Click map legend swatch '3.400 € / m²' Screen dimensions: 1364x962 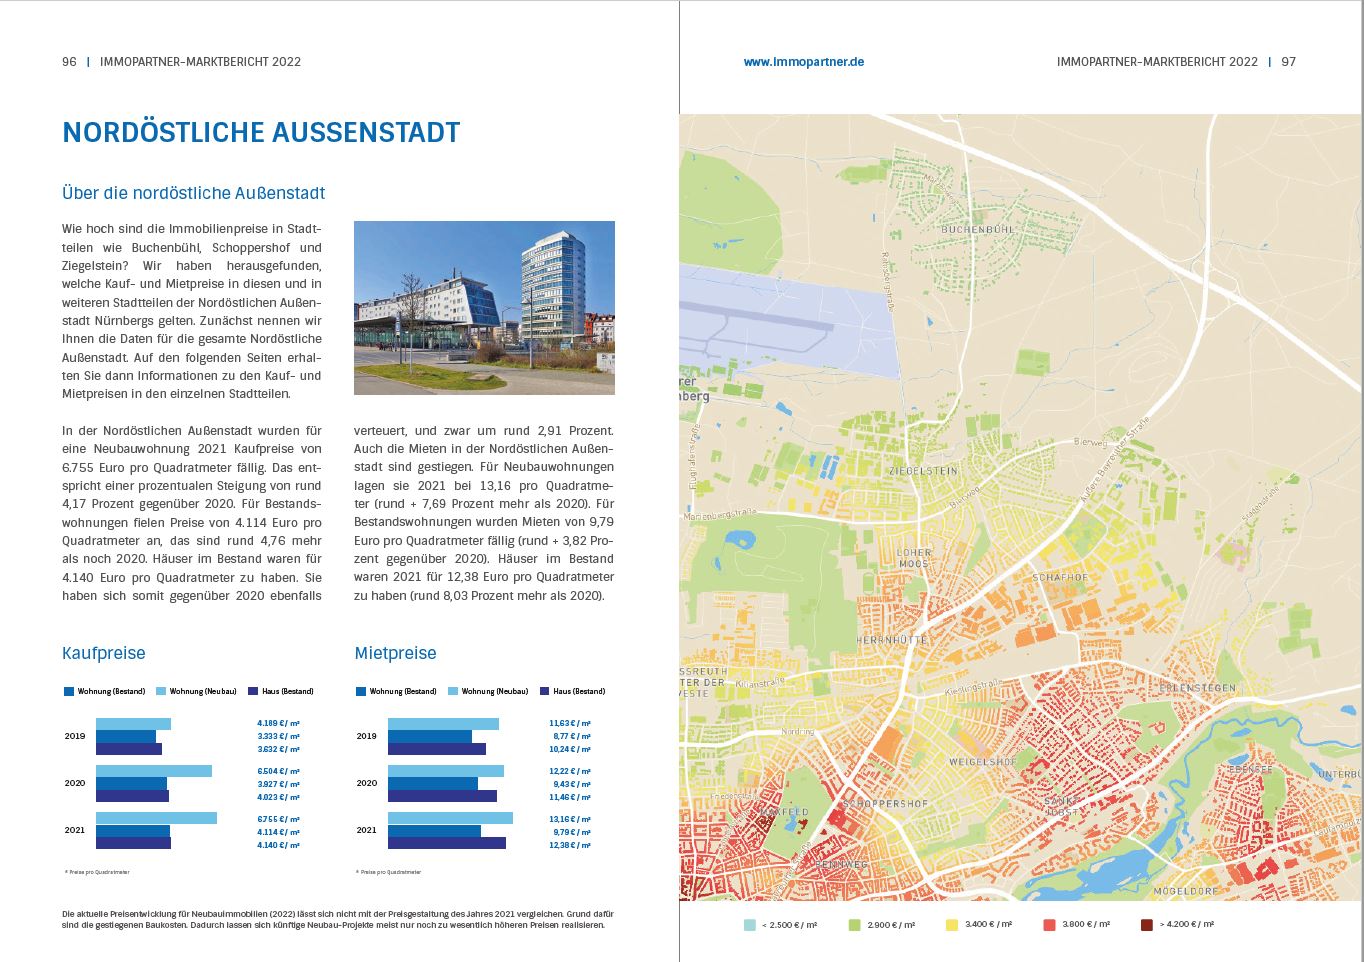(x=952, y=925)
